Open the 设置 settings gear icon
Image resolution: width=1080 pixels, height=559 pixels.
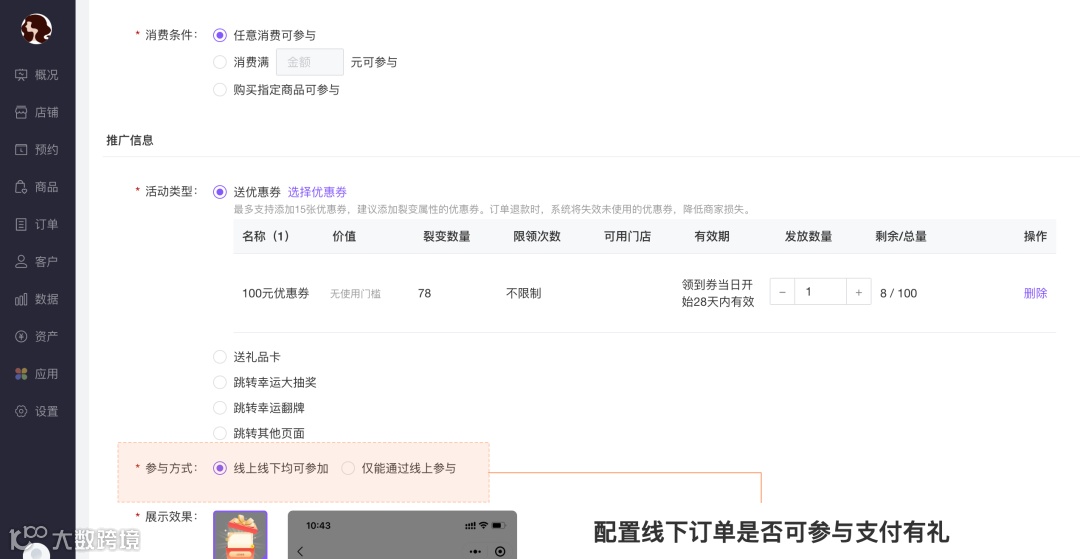21,411
